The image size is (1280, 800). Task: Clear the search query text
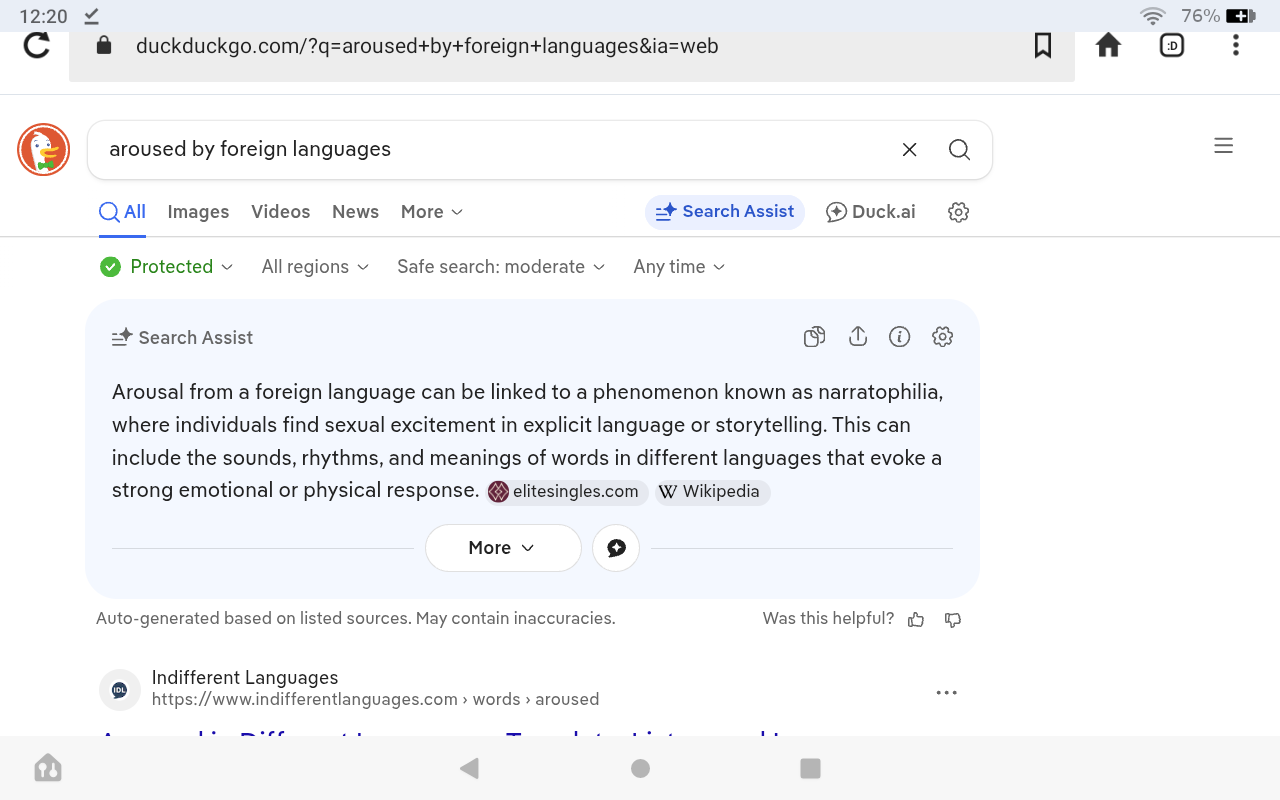[909, 150]
